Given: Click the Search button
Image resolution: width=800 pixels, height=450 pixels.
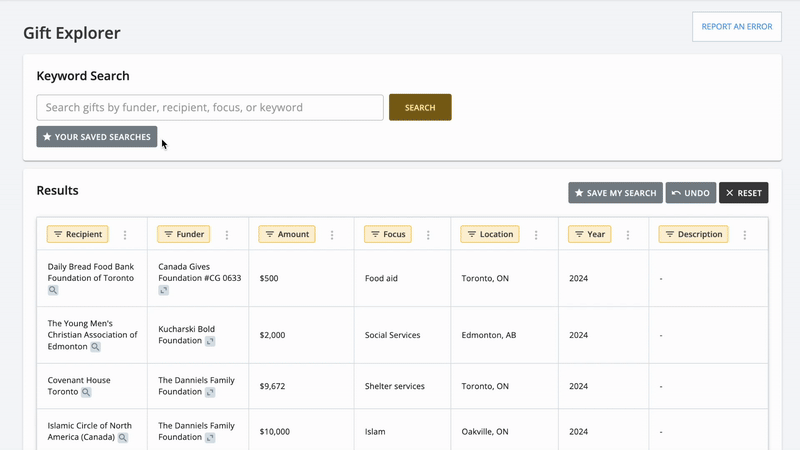Looking at the screenshot, I should (x=420, y=107).
